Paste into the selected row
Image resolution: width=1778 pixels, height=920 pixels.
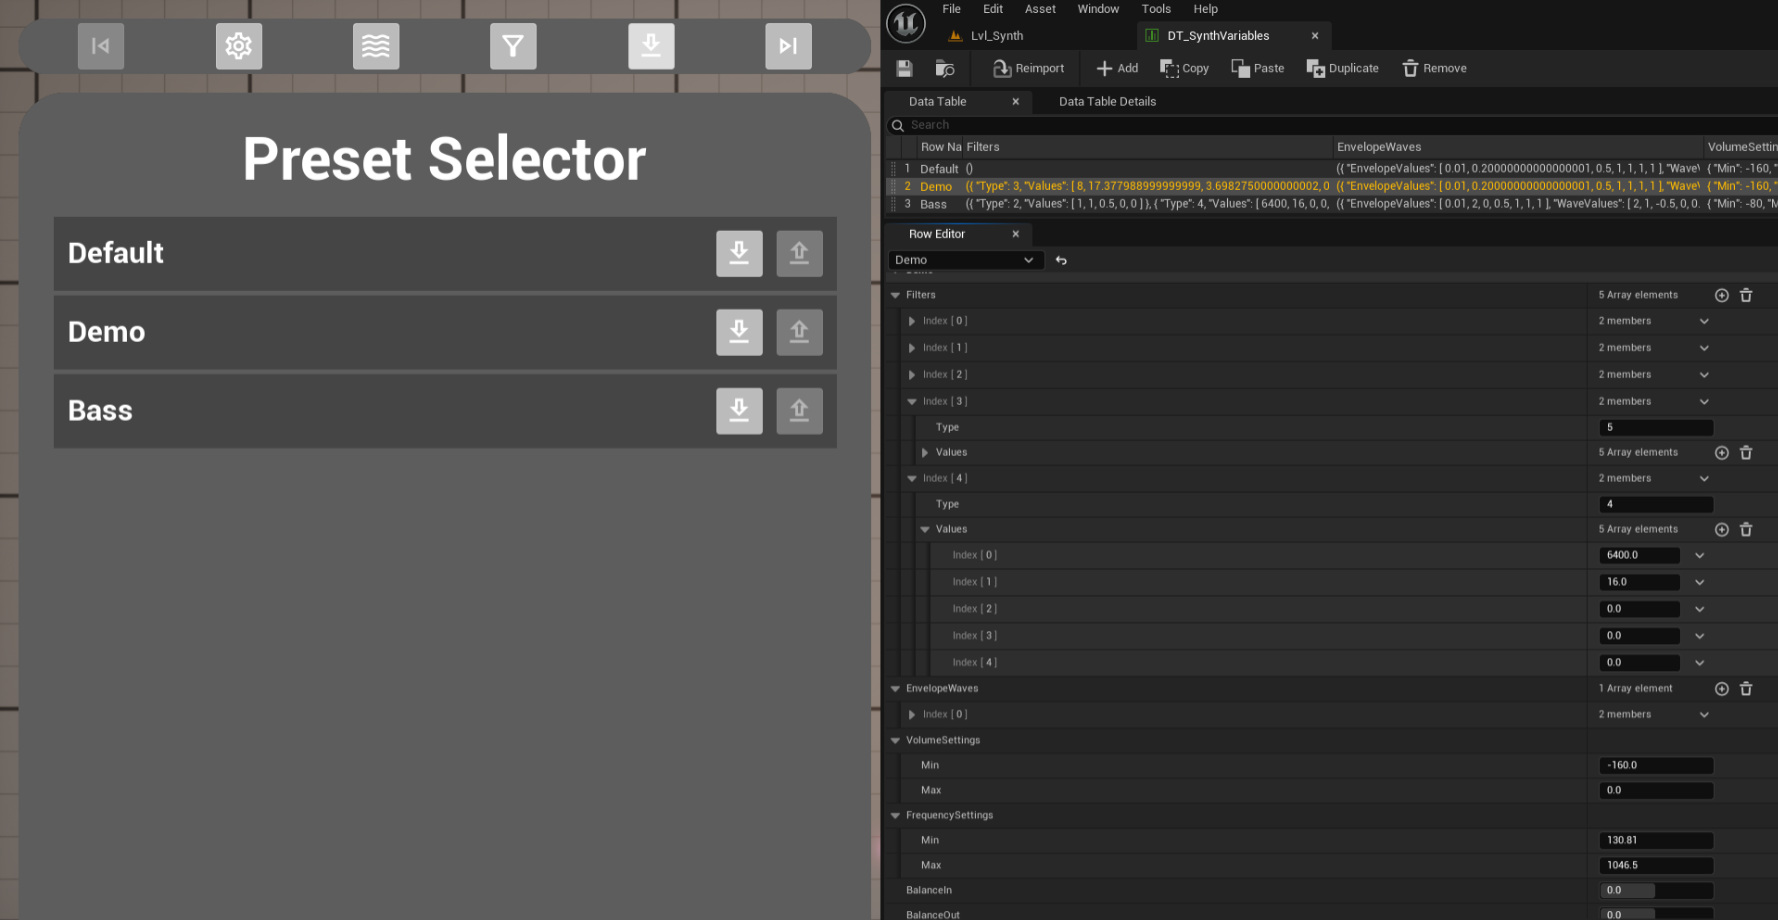pyautogui.click(x=1258, y=68)
